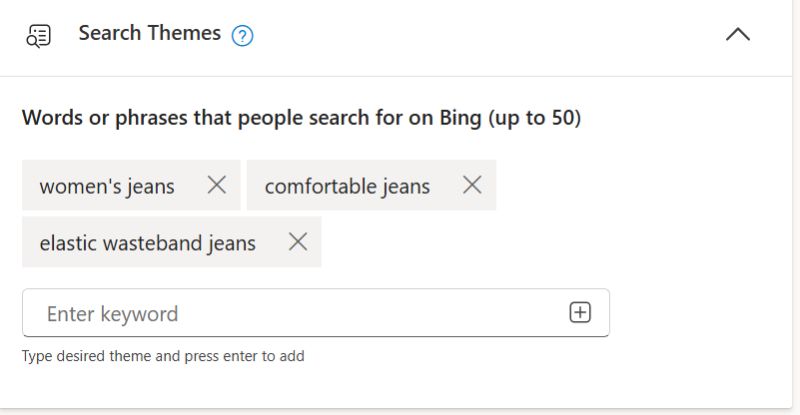Remove "elastic wasteband jeans" using its X
Image resolution: width=800 pixels, height=415 pixels.
(x=297, y=242)
